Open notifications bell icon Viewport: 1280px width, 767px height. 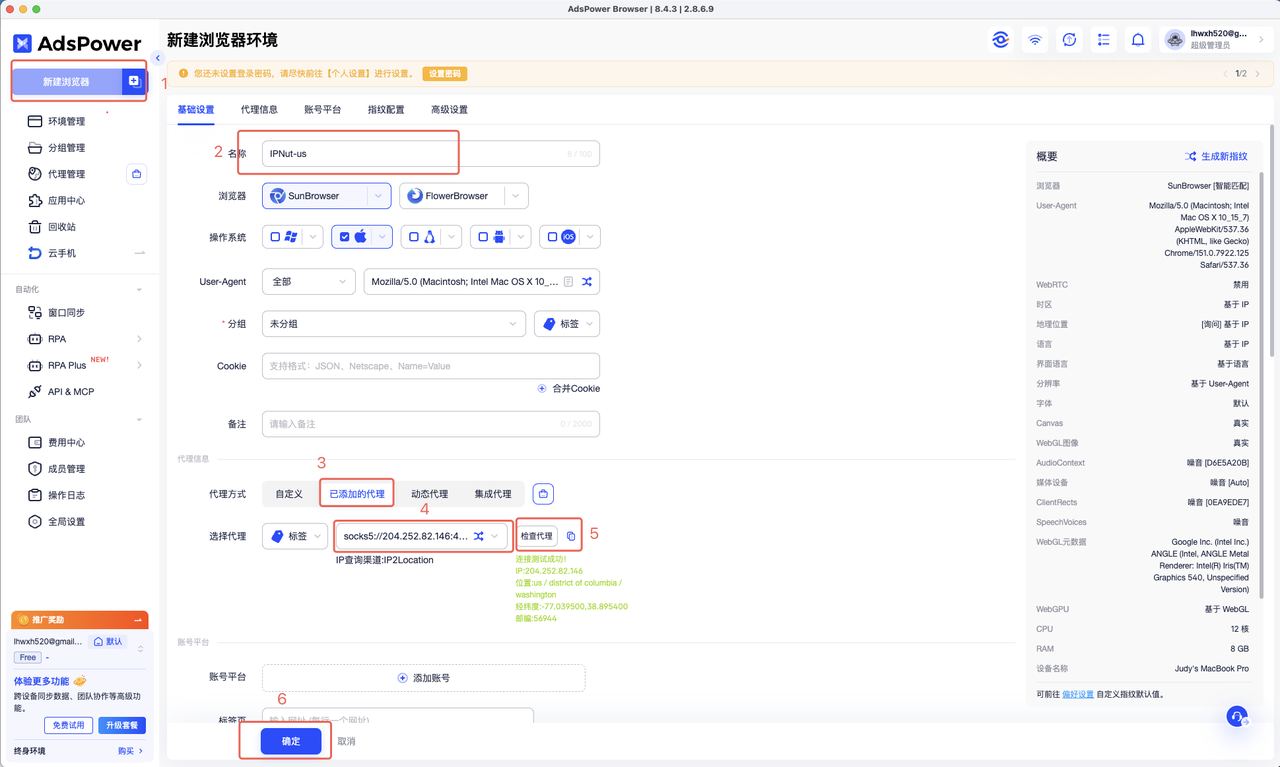1138,40
